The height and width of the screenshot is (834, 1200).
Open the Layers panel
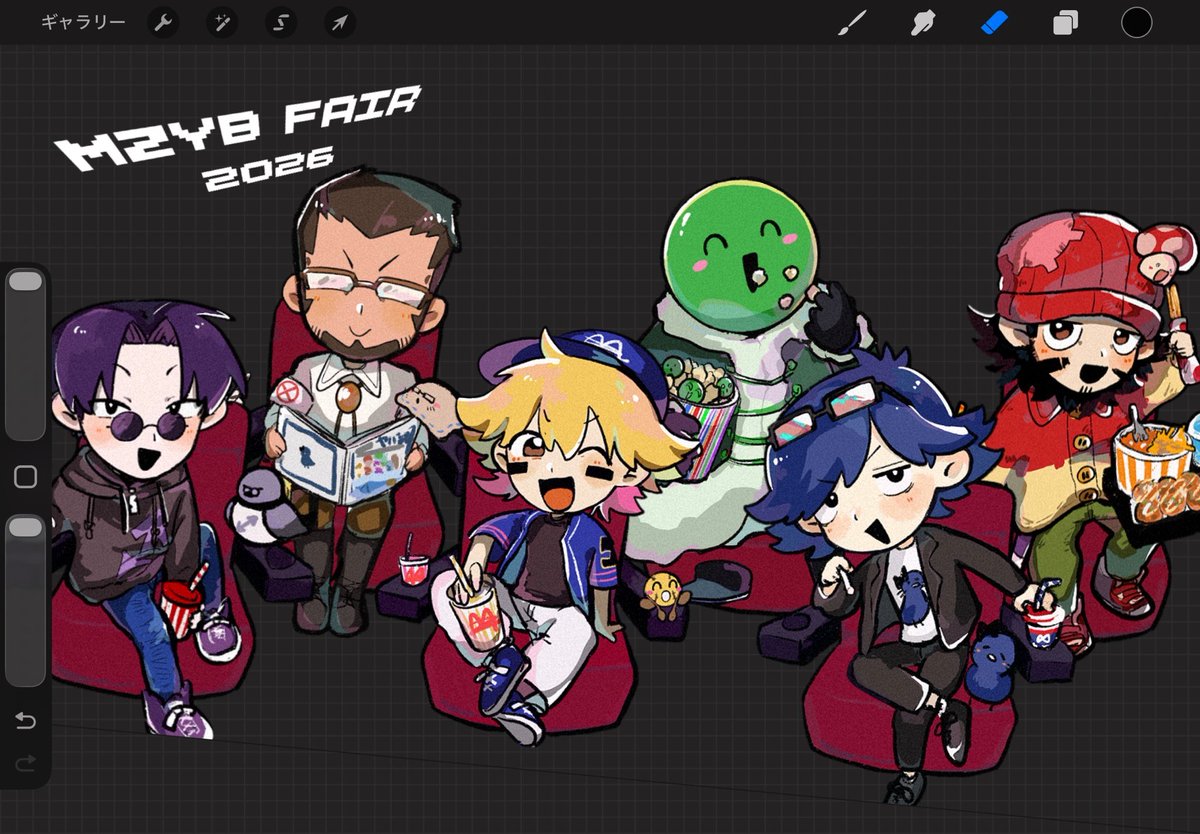[1066, 22]
